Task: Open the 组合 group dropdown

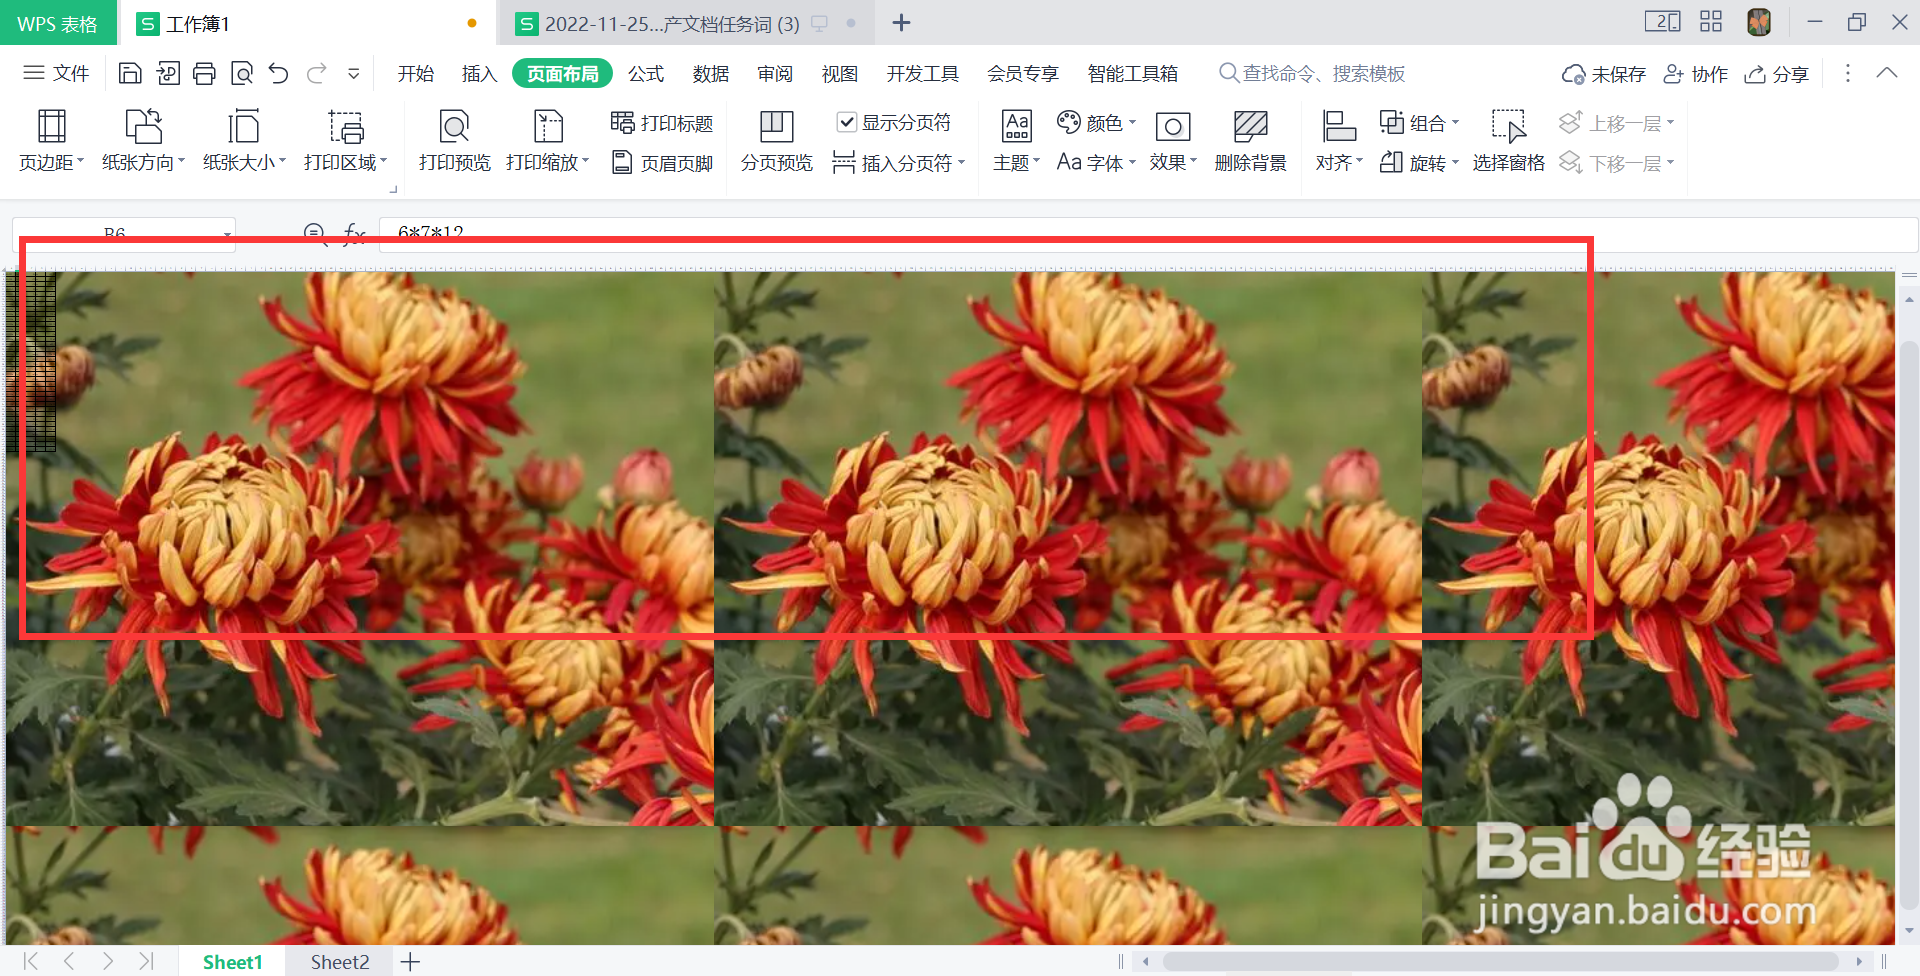Action: 1419,122
